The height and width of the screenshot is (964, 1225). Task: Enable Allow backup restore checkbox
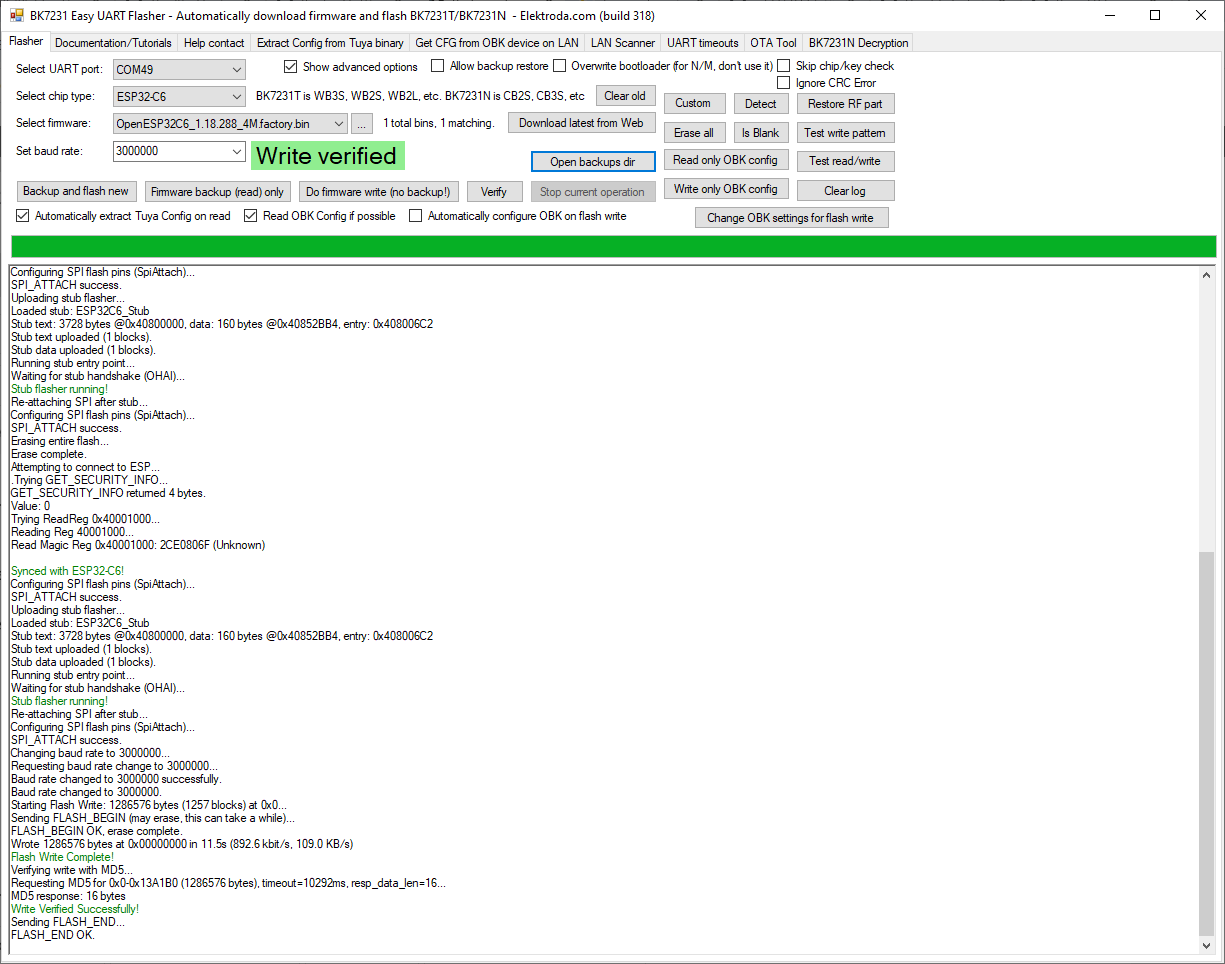[438, 66]
